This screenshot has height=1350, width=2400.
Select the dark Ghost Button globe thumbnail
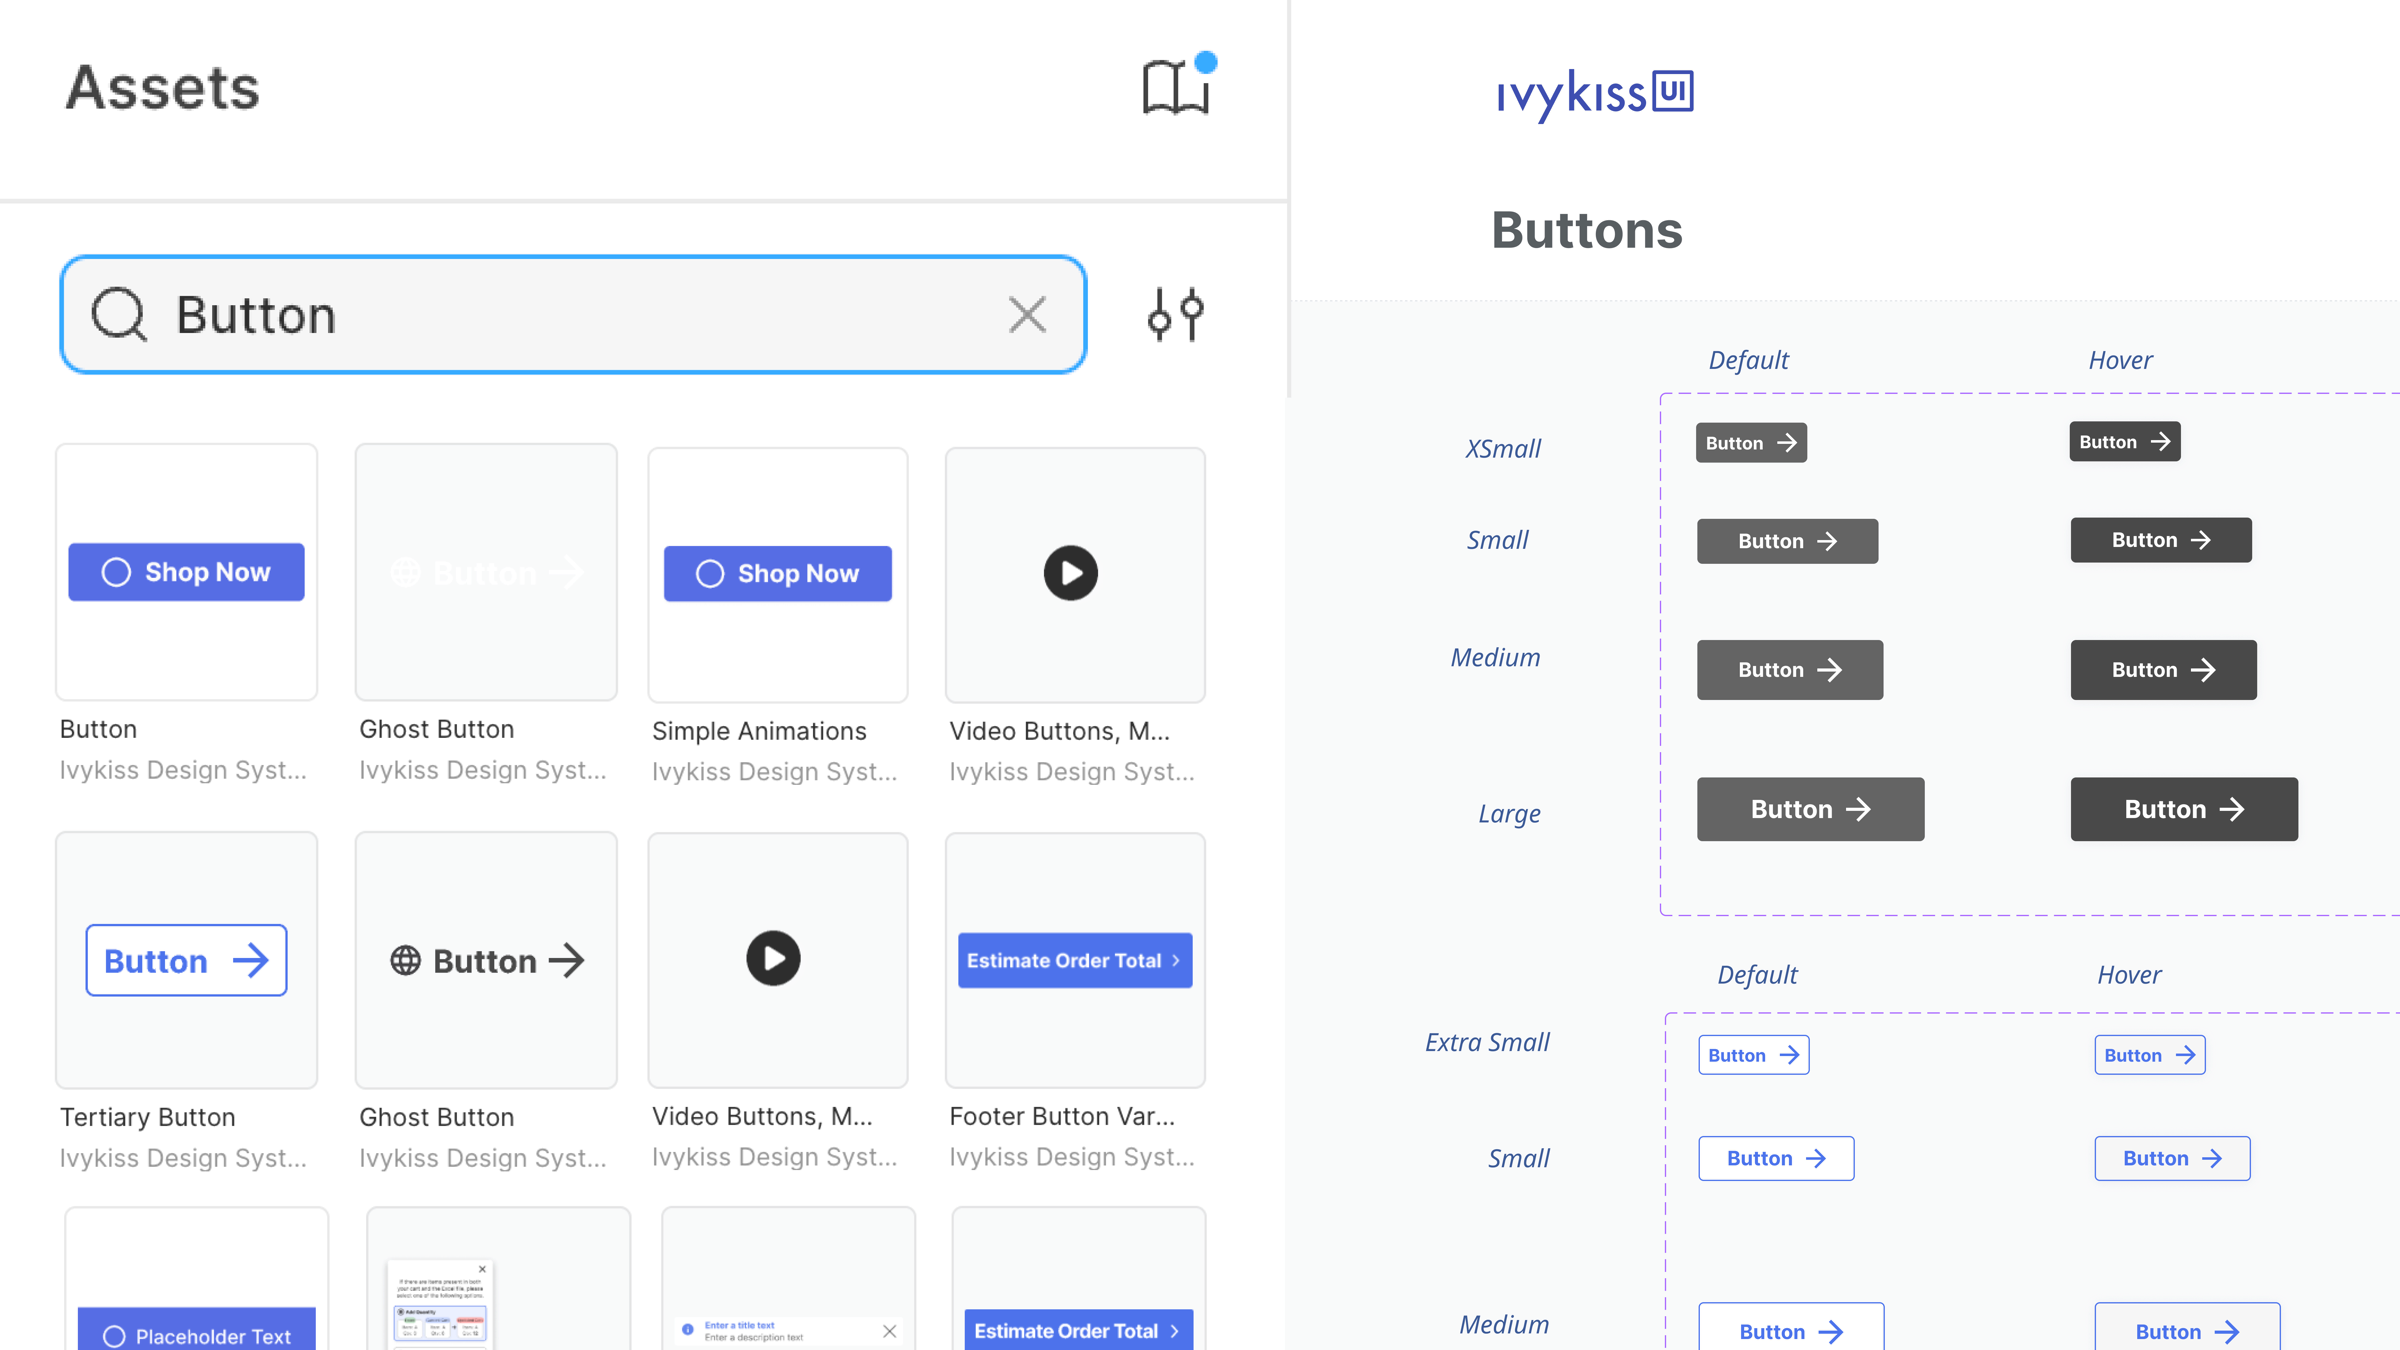pos(486,960)
